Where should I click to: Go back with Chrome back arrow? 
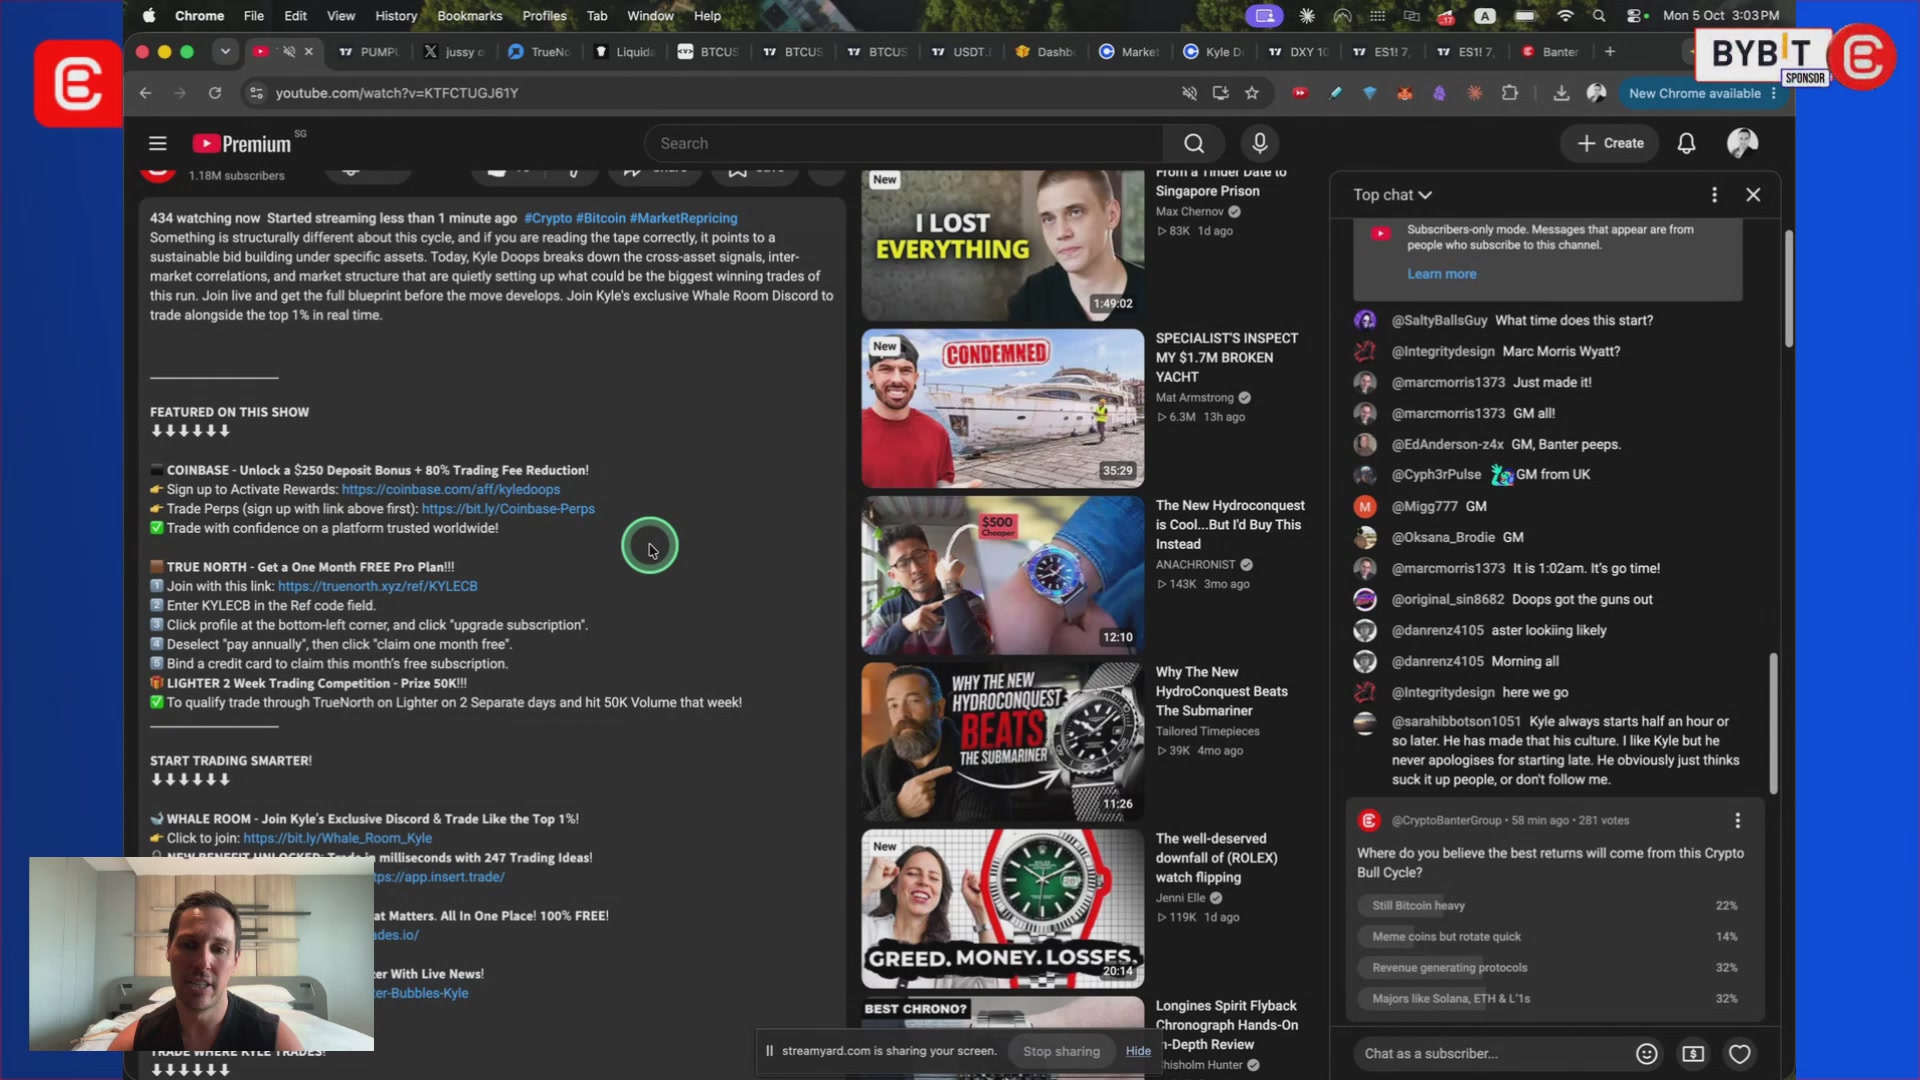146,93
